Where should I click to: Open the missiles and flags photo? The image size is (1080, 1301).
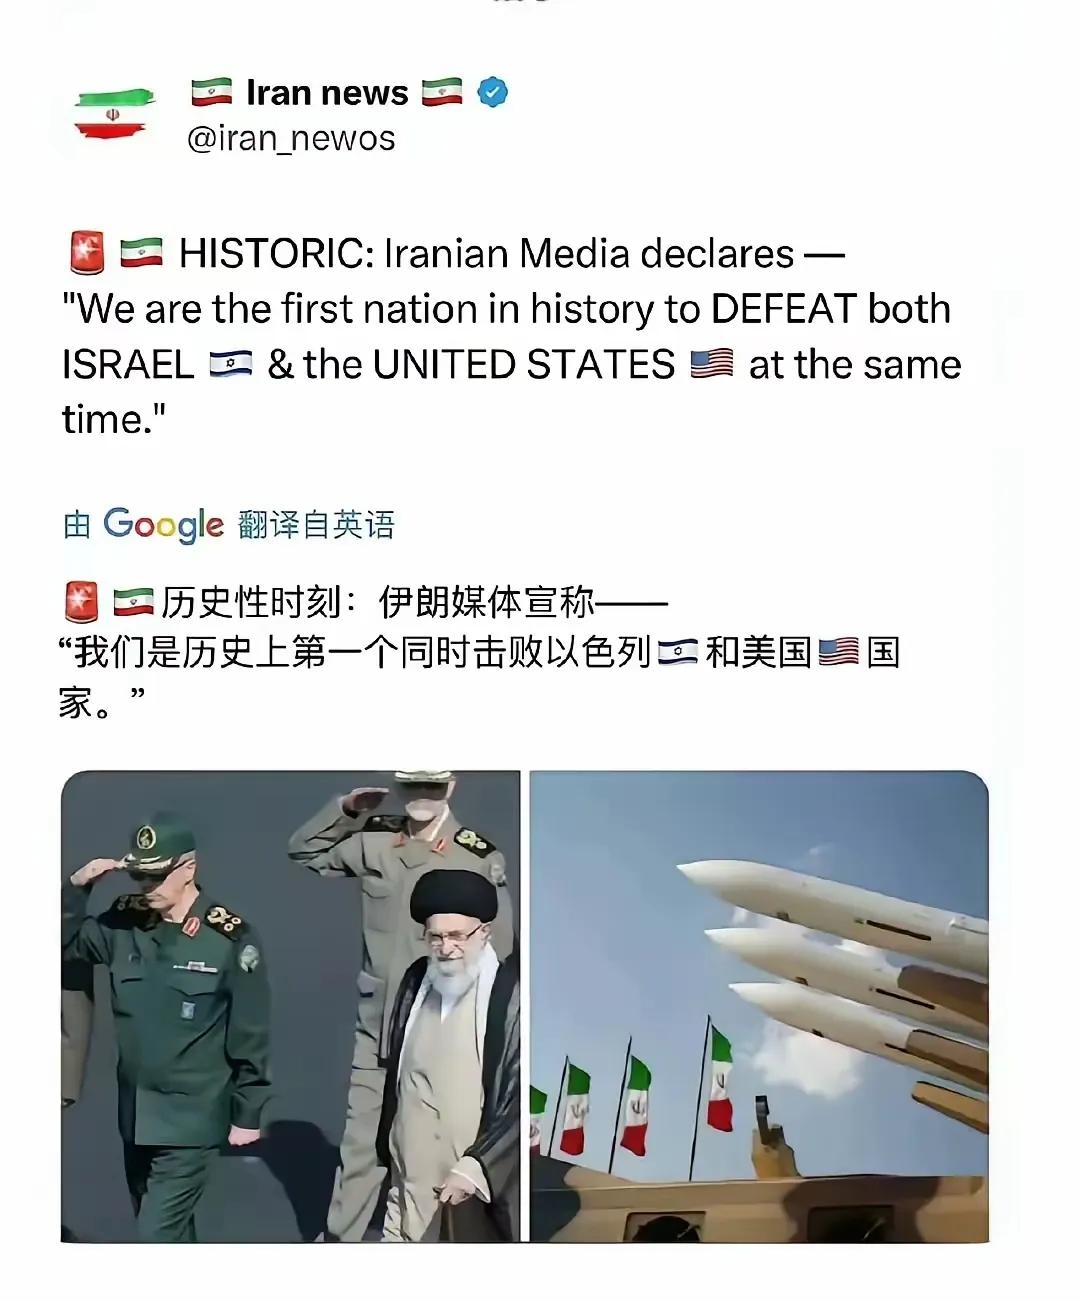[759, 1006]
